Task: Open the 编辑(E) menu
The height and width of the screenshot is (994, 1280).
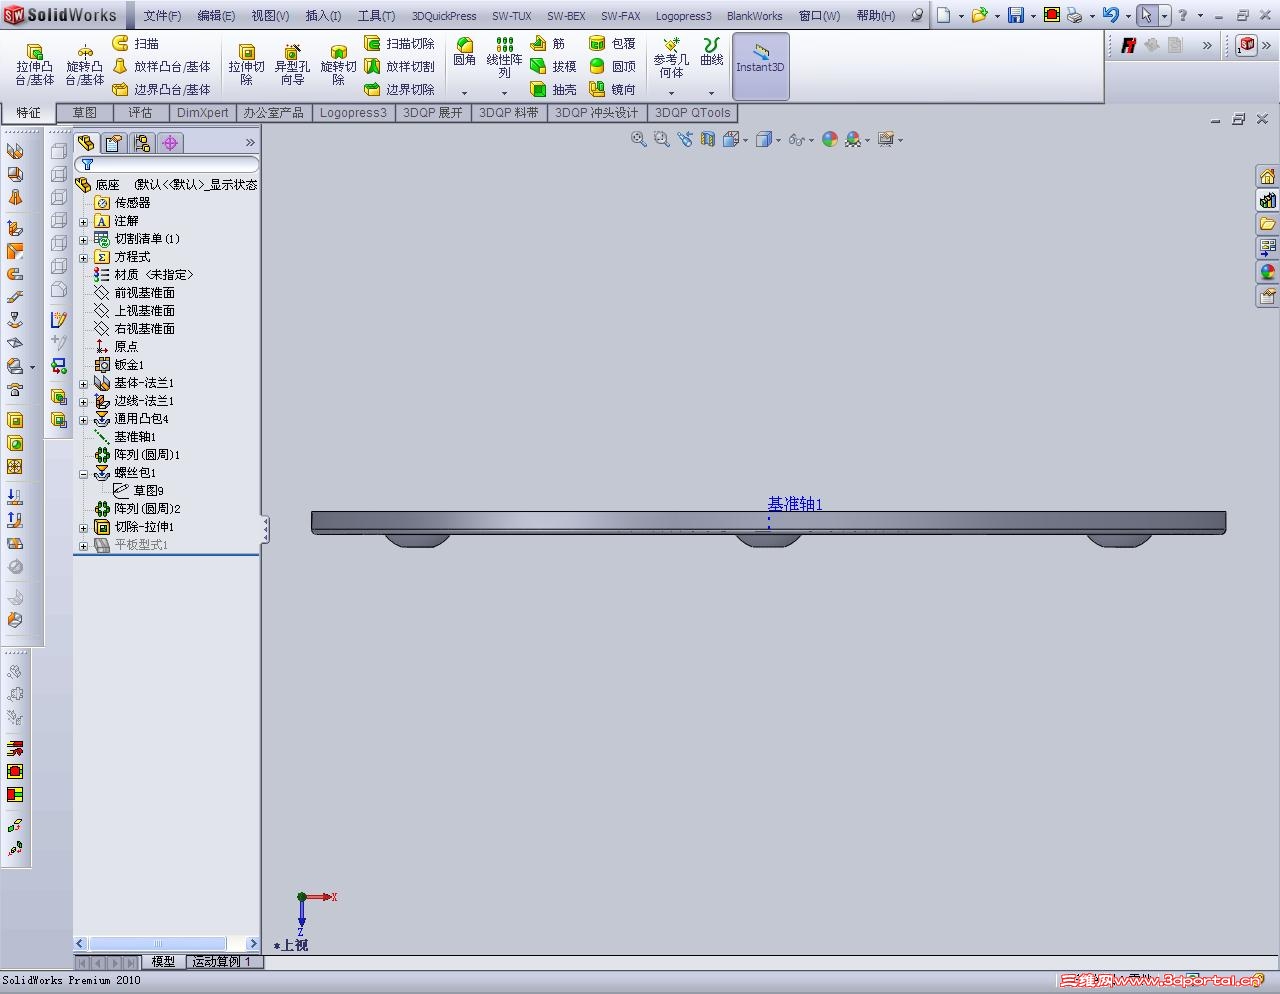Action: [x=216, y=16]
